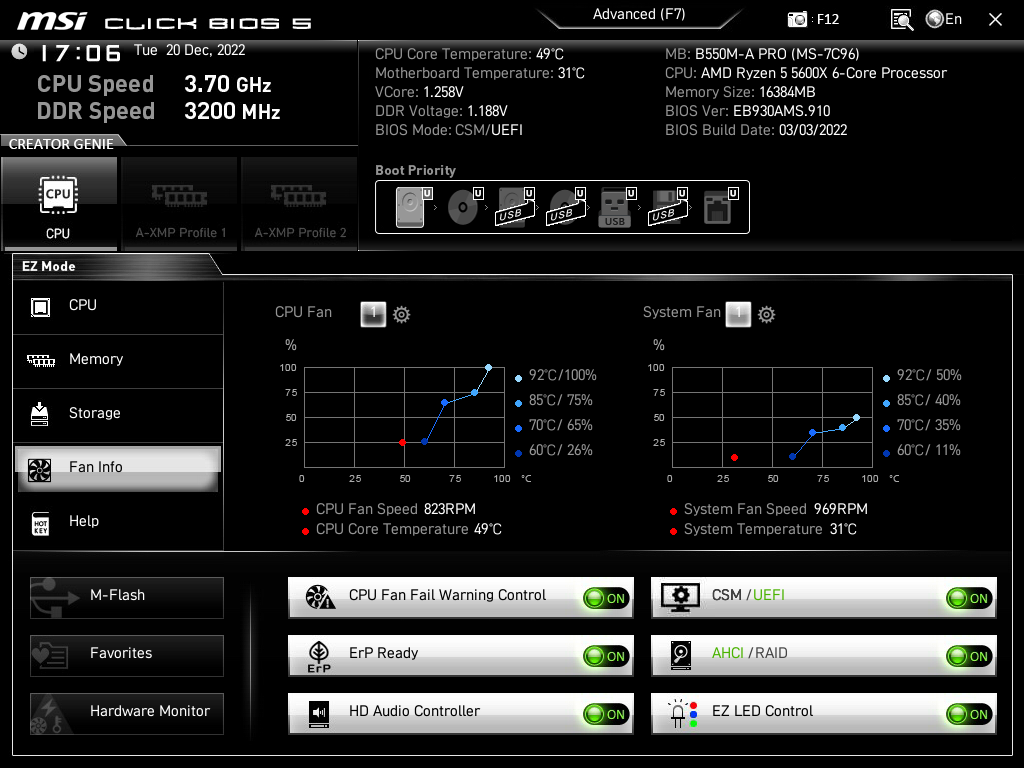Click CPU fan curve point at 70°C
1024x768 pixels.
coord(445,403)
